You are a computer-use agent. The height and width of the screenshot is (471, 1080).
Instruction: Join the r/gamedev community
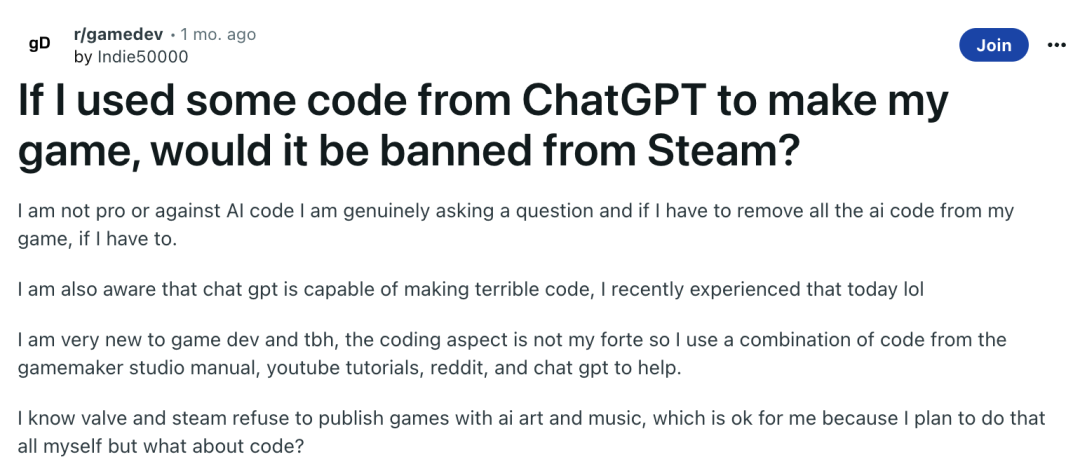(993, 45)
